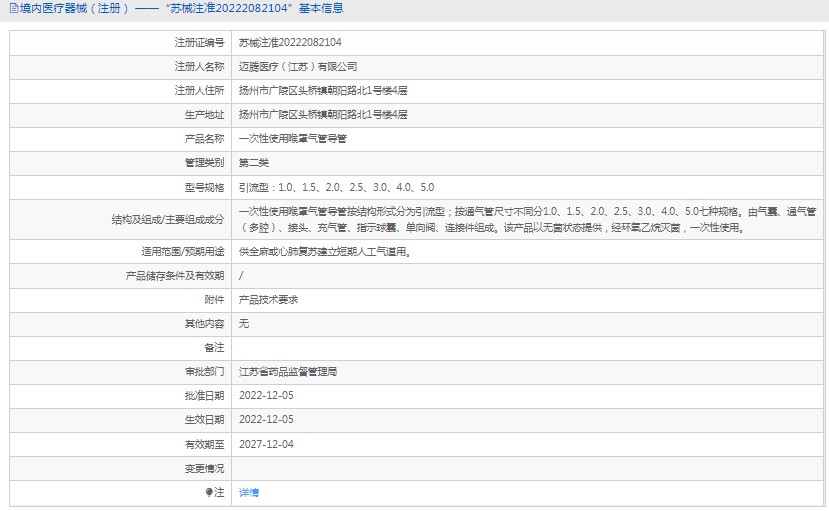
Task: Click the management category value 第二类
Action: click(x=254, y=163)
